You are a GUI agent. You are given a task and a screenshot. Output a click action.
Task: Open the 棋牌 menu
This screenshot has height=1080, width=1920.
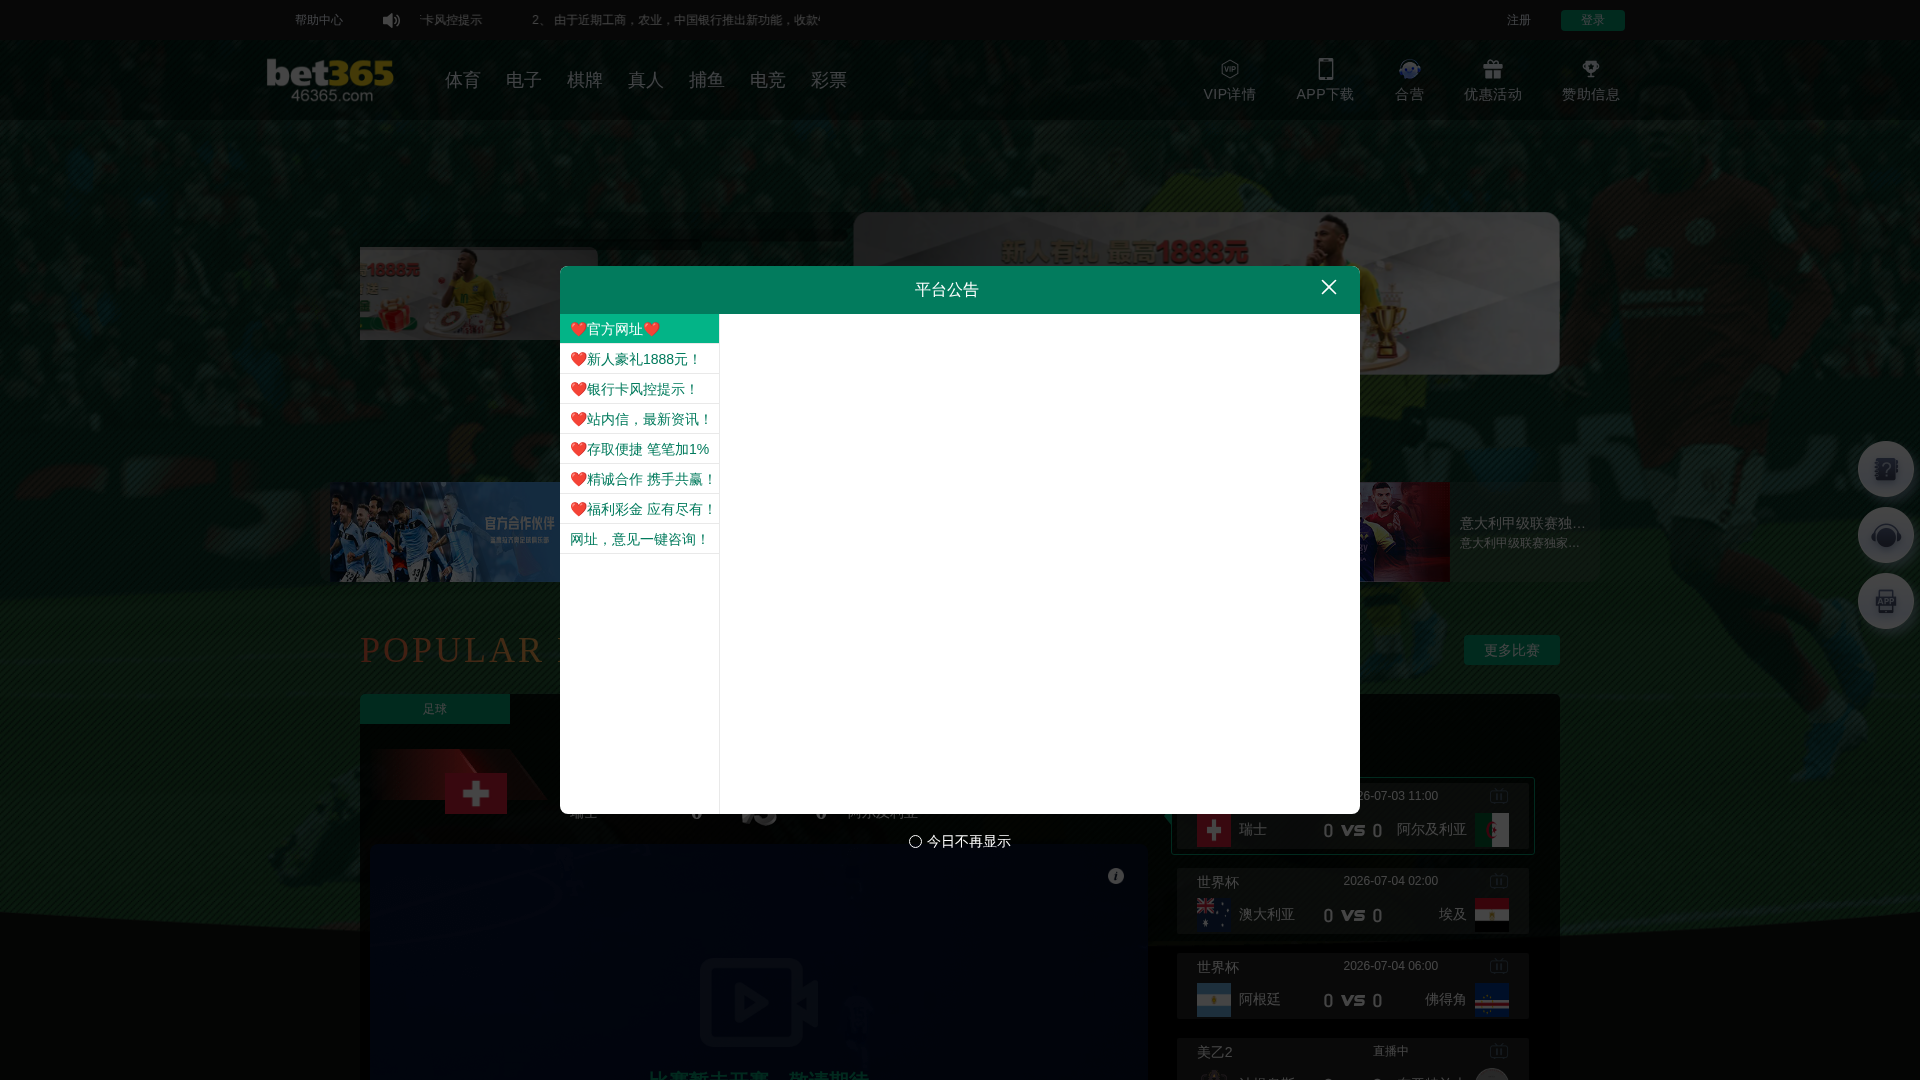click(584, 80)
